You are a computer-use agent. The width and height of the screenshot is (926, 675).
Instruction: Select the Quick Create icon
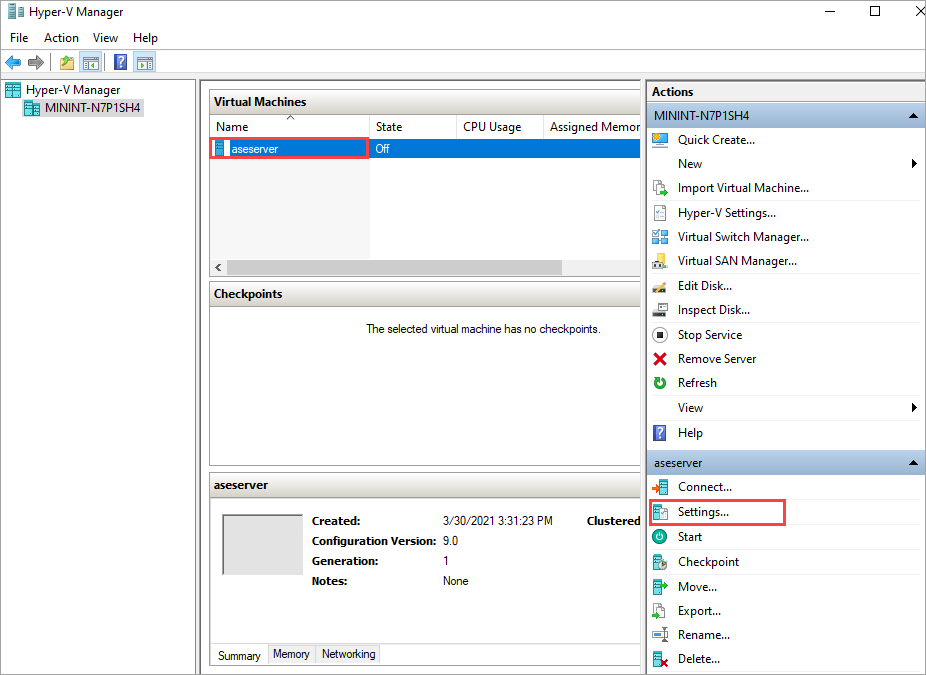660,139
